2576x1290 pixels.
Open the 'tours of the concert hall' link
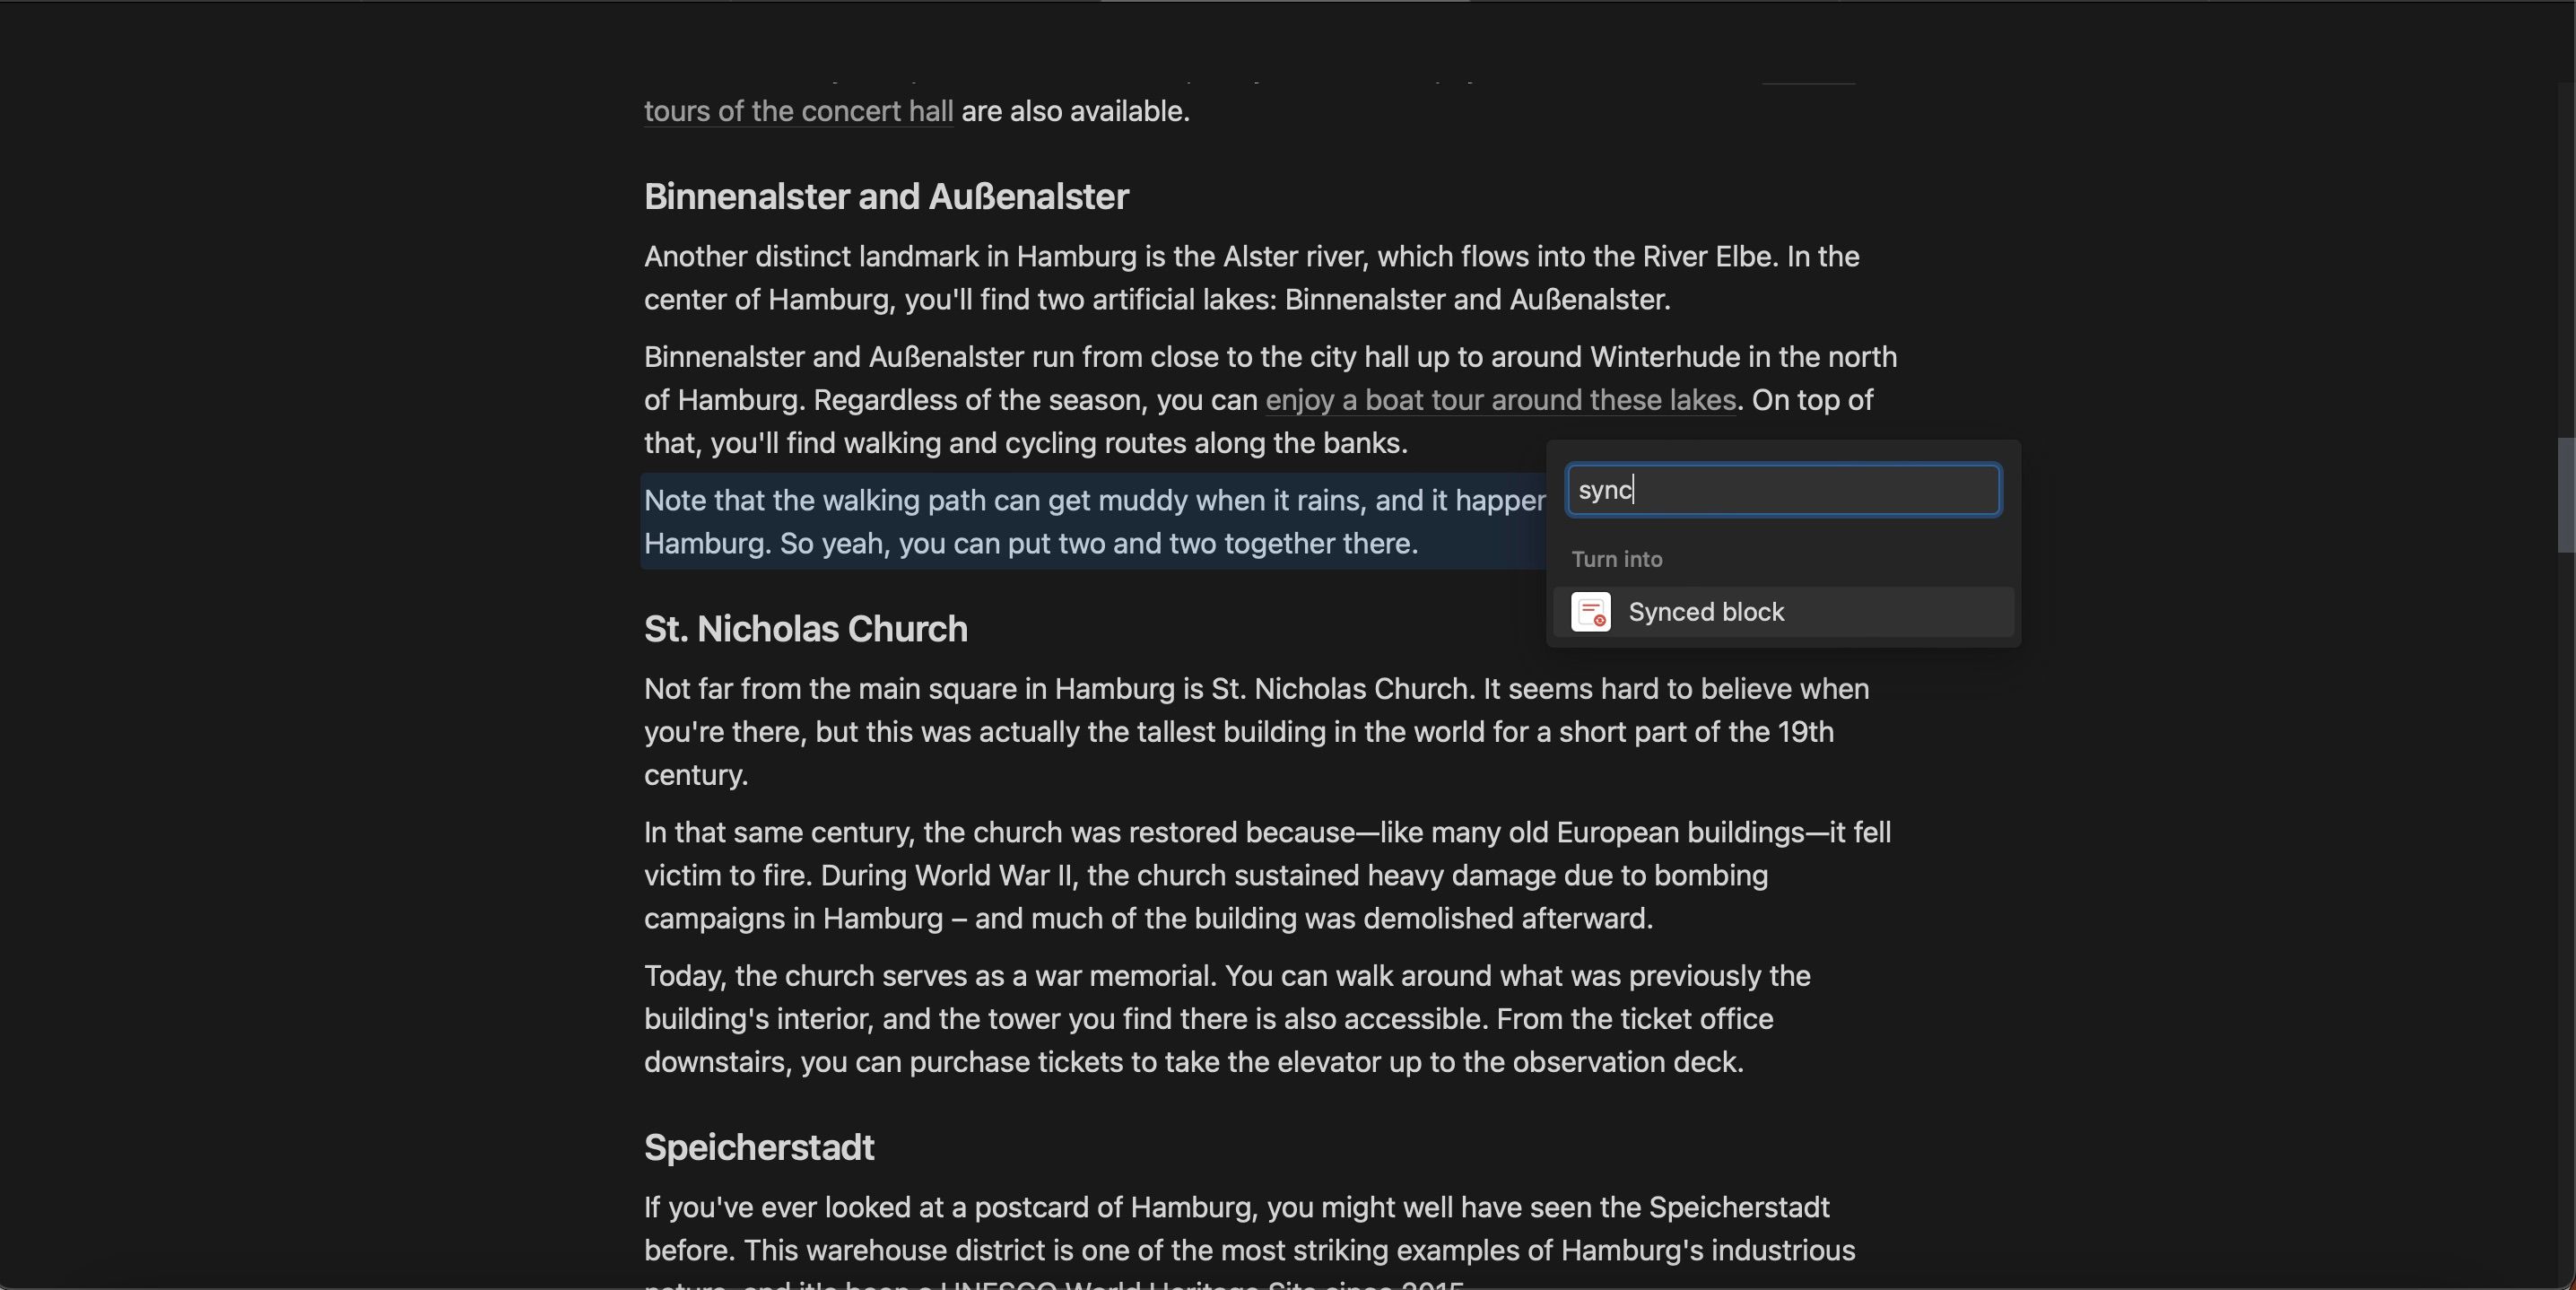(797, 111)
